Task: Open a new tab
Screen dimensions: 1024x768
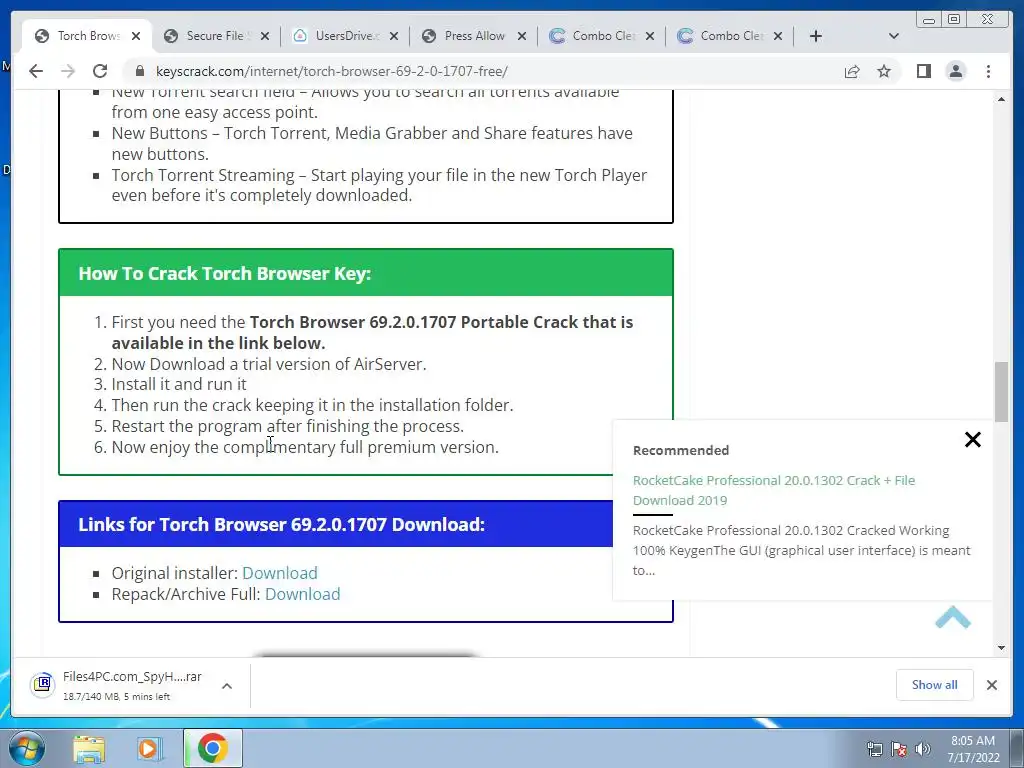Action: pos(816,36)
